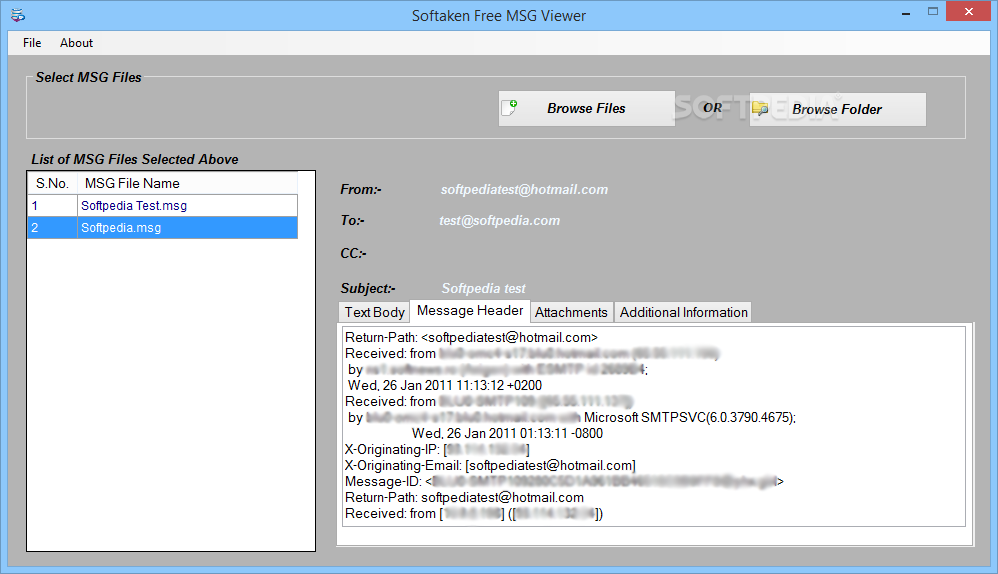
Task: Minimize the Softaken Free MSG Viewer window
Action: [906, 13]
